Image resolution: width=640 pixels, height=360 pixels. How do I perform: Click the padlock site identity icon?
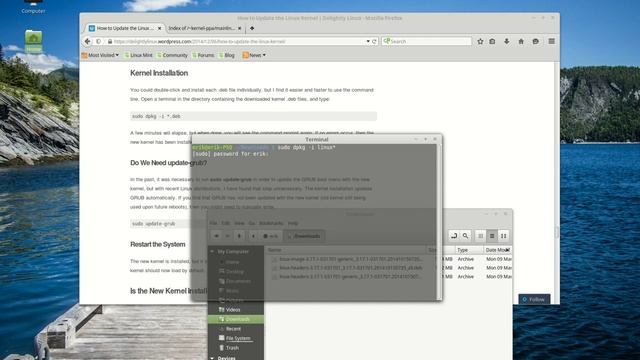pyautogui.click(x=110, y=41)
